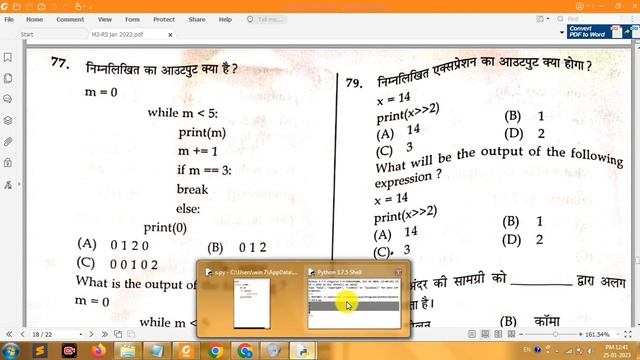The width and height of the screenshot is (640, 360).
Task: Select continuous facing view mode icon
Action: point(511,334)
